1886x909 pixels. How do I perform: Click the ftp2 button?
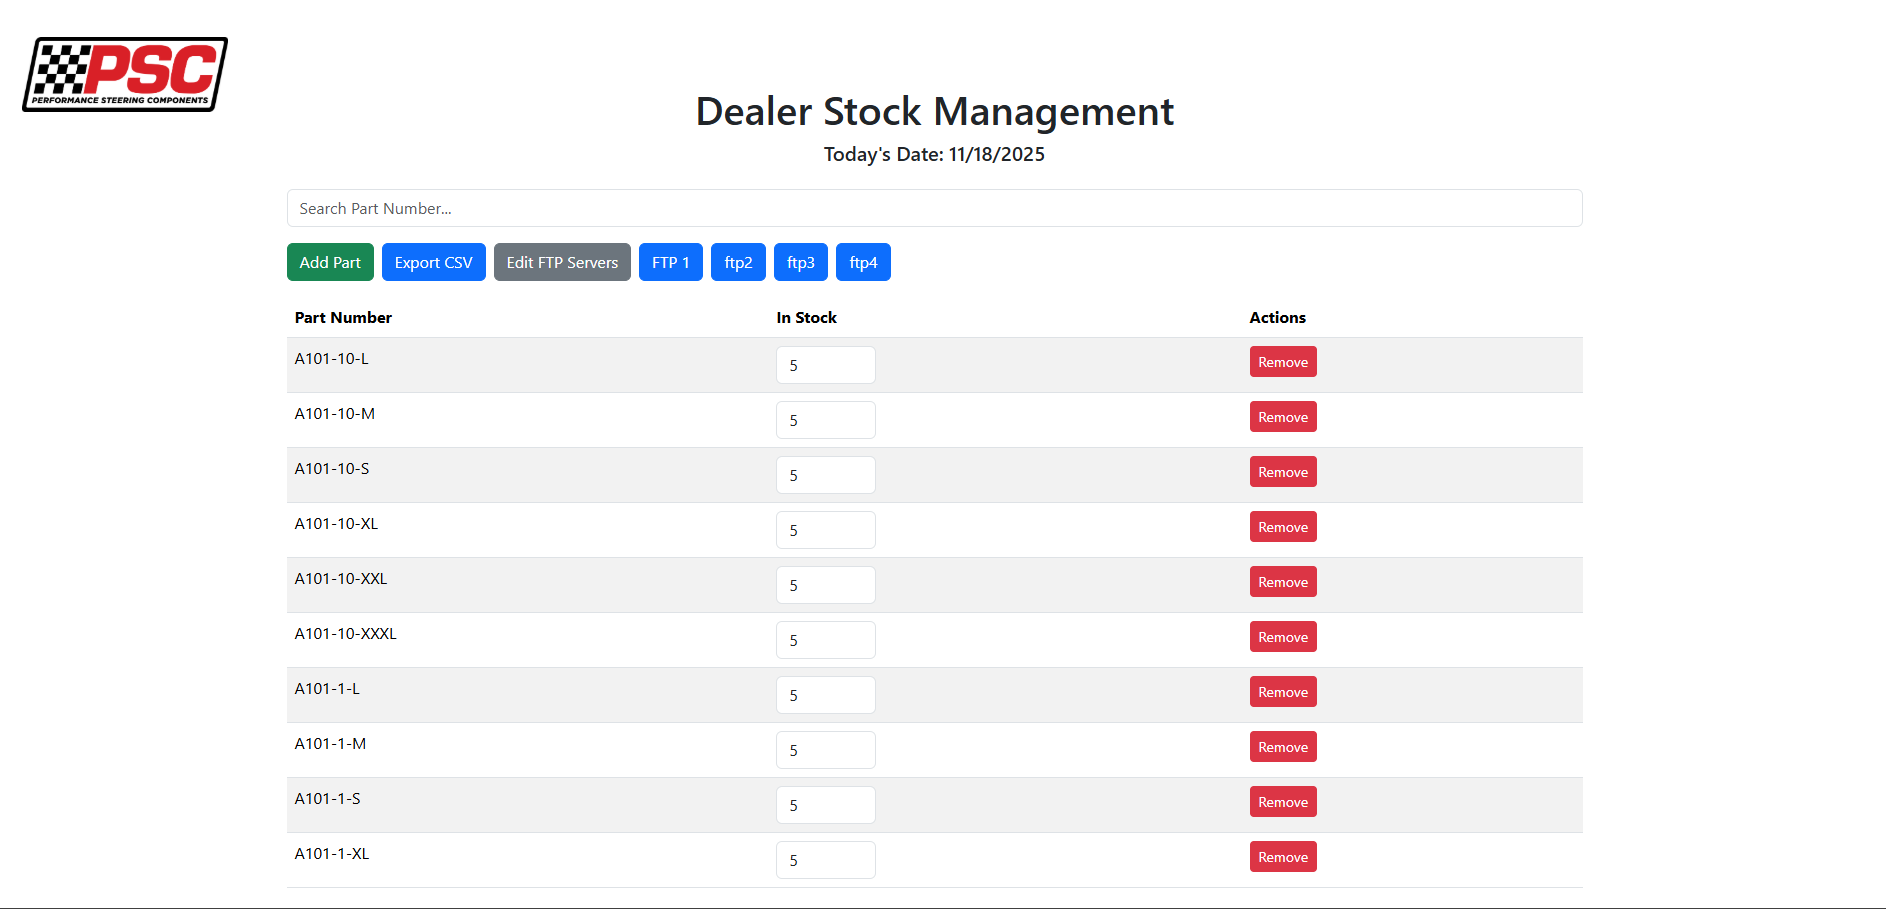pyautogui.click(x=738, y=262)
